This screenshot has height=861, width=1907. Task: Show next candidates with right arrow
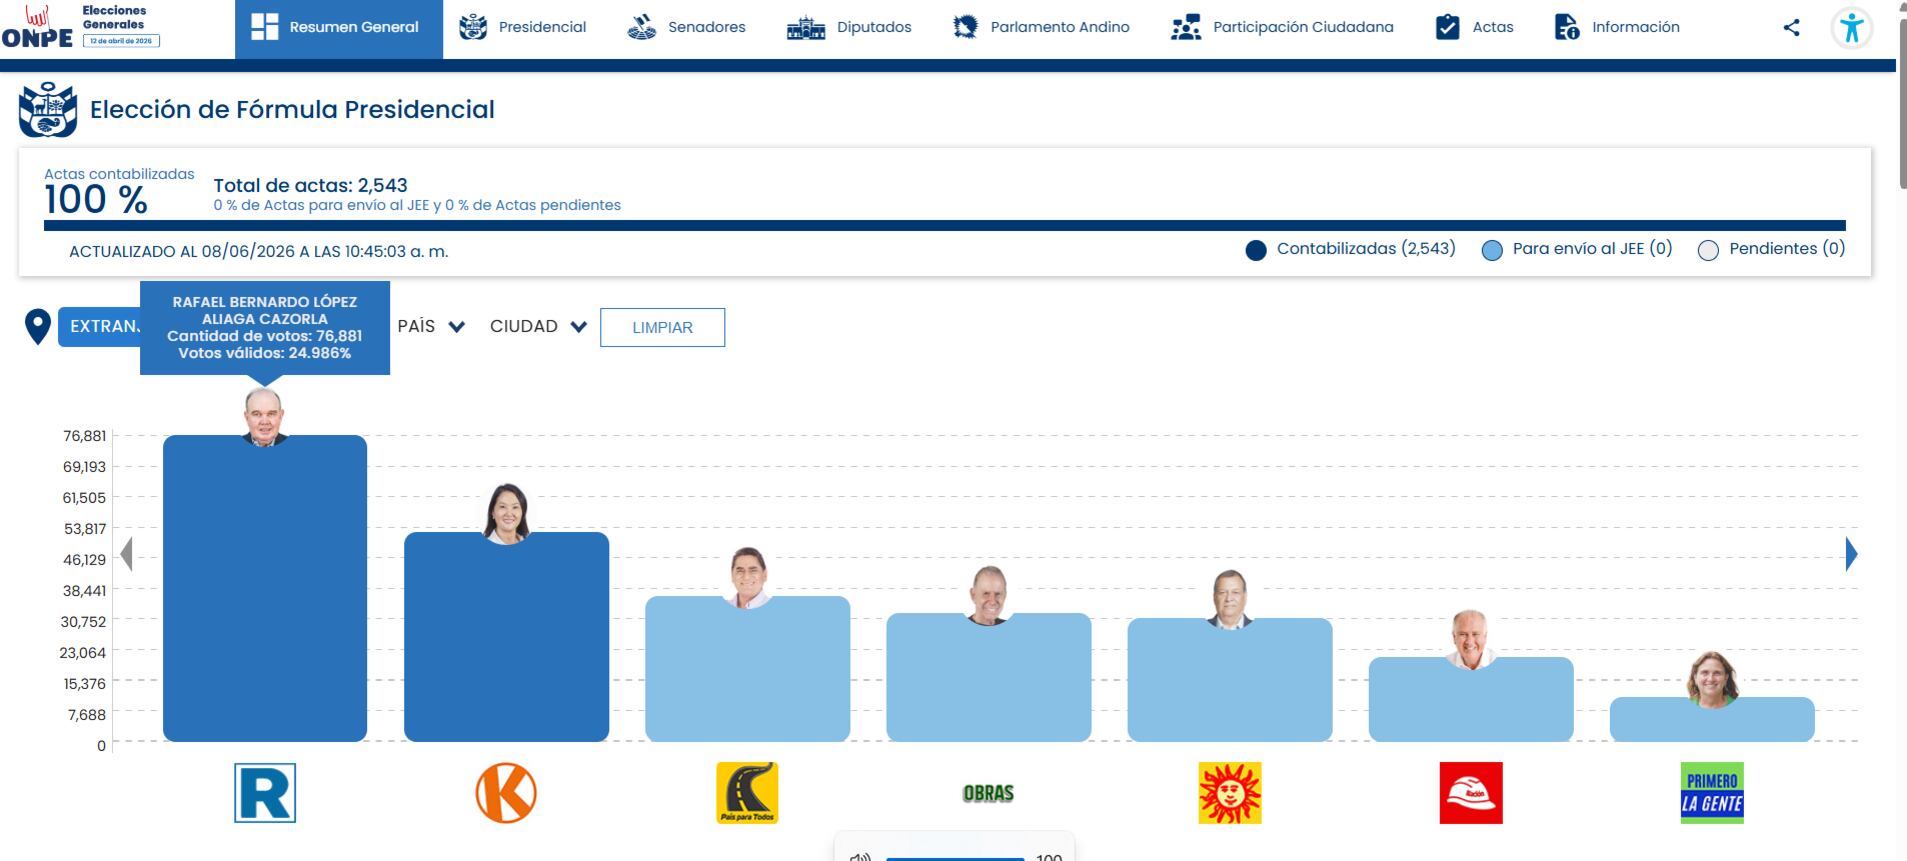[x=1851, y=554]
